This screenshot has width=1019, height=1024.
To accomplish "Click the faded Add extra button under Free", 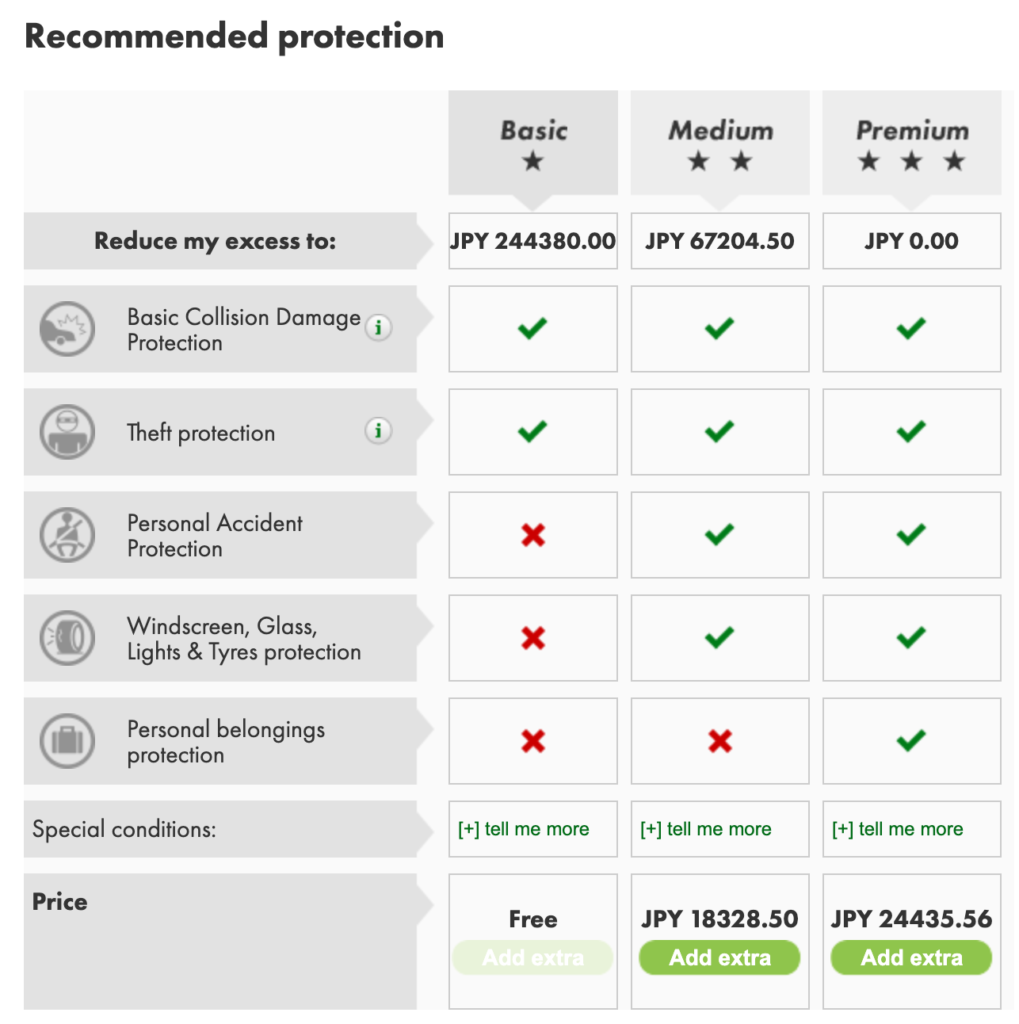I will click(x=533, y=958).
